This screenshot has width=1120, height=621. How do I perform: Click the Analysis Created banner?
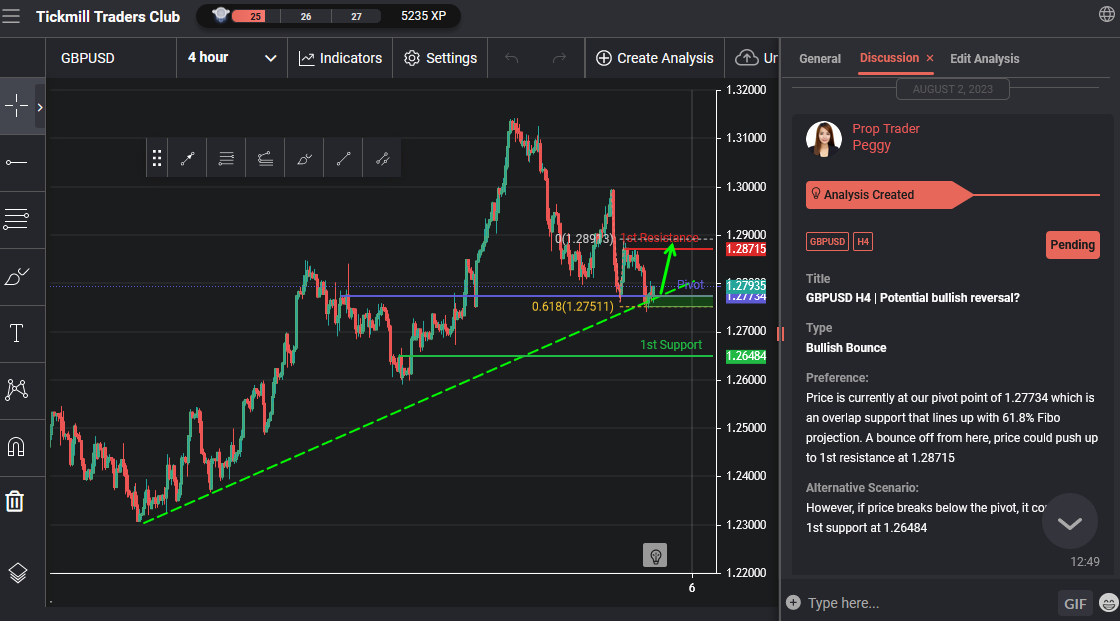point(889,194)
